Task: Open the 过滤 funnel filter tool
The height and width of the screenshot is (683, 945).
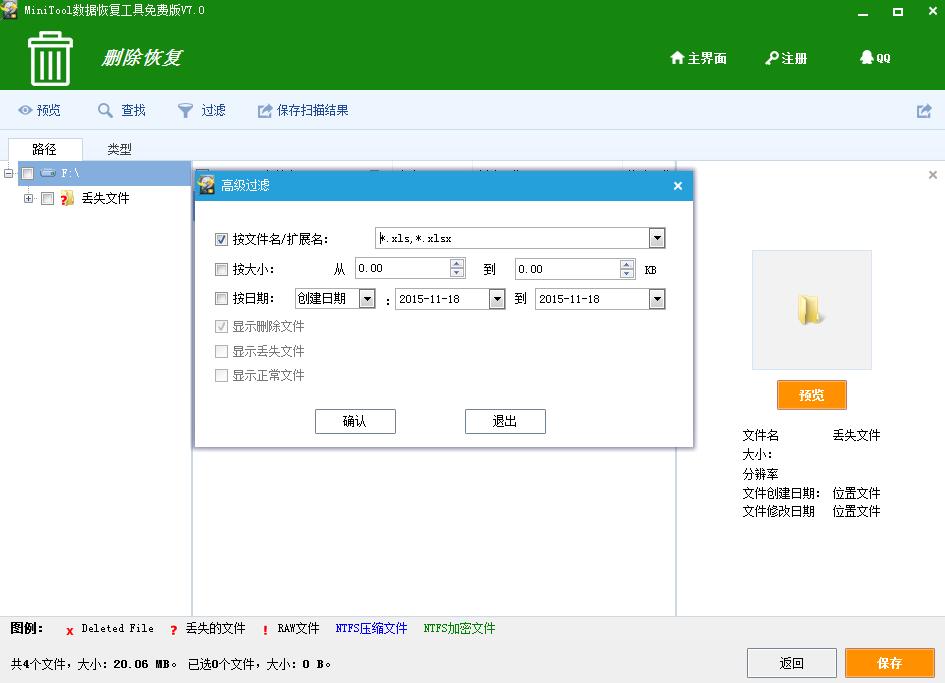Action: (x=202, y=110)
